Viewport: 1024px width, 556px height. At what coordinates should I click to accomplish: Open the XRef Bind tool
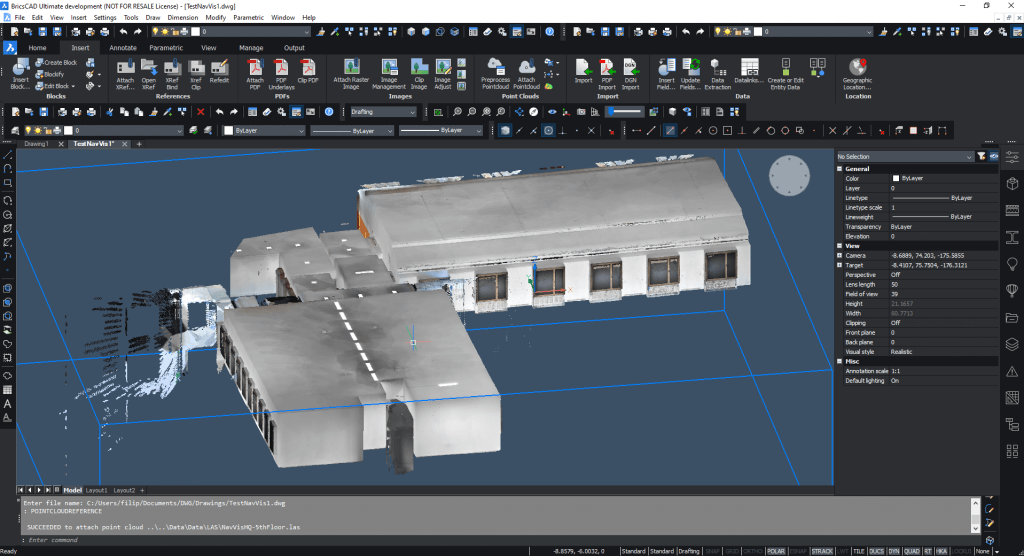pos(172,74)
